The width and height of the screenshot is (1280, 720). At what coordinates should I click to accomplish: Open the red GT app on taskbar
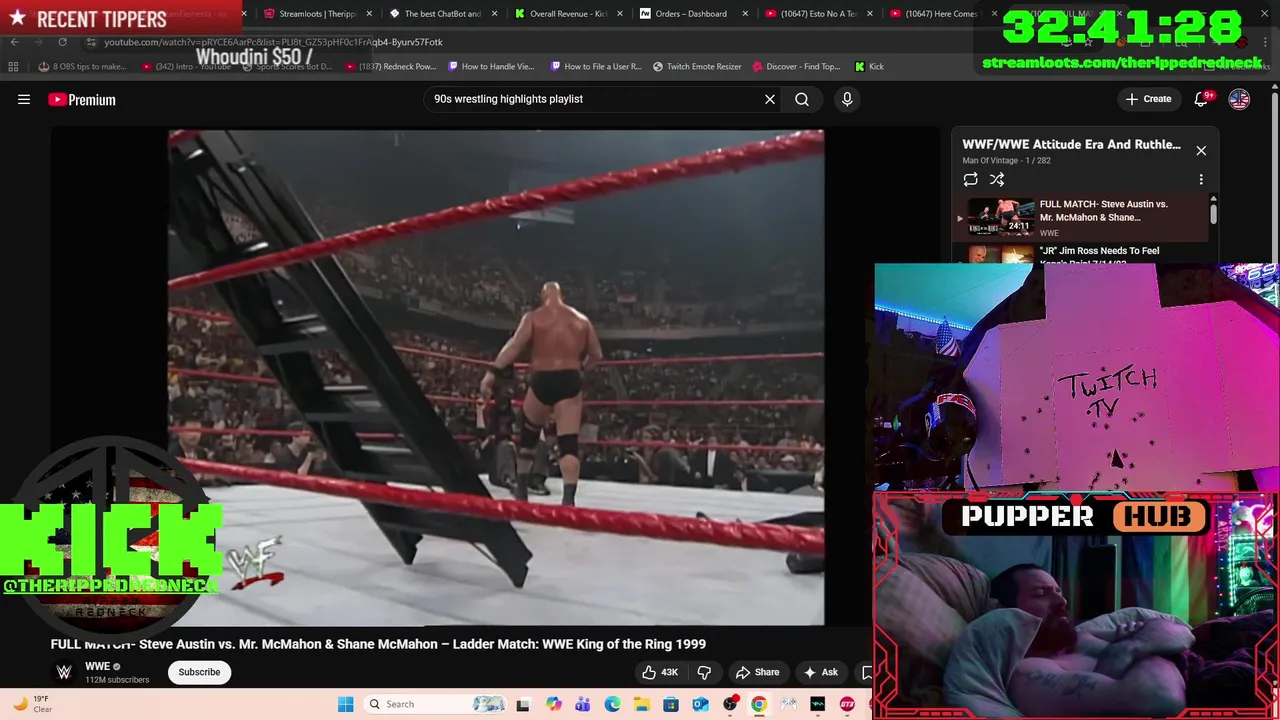848,704
